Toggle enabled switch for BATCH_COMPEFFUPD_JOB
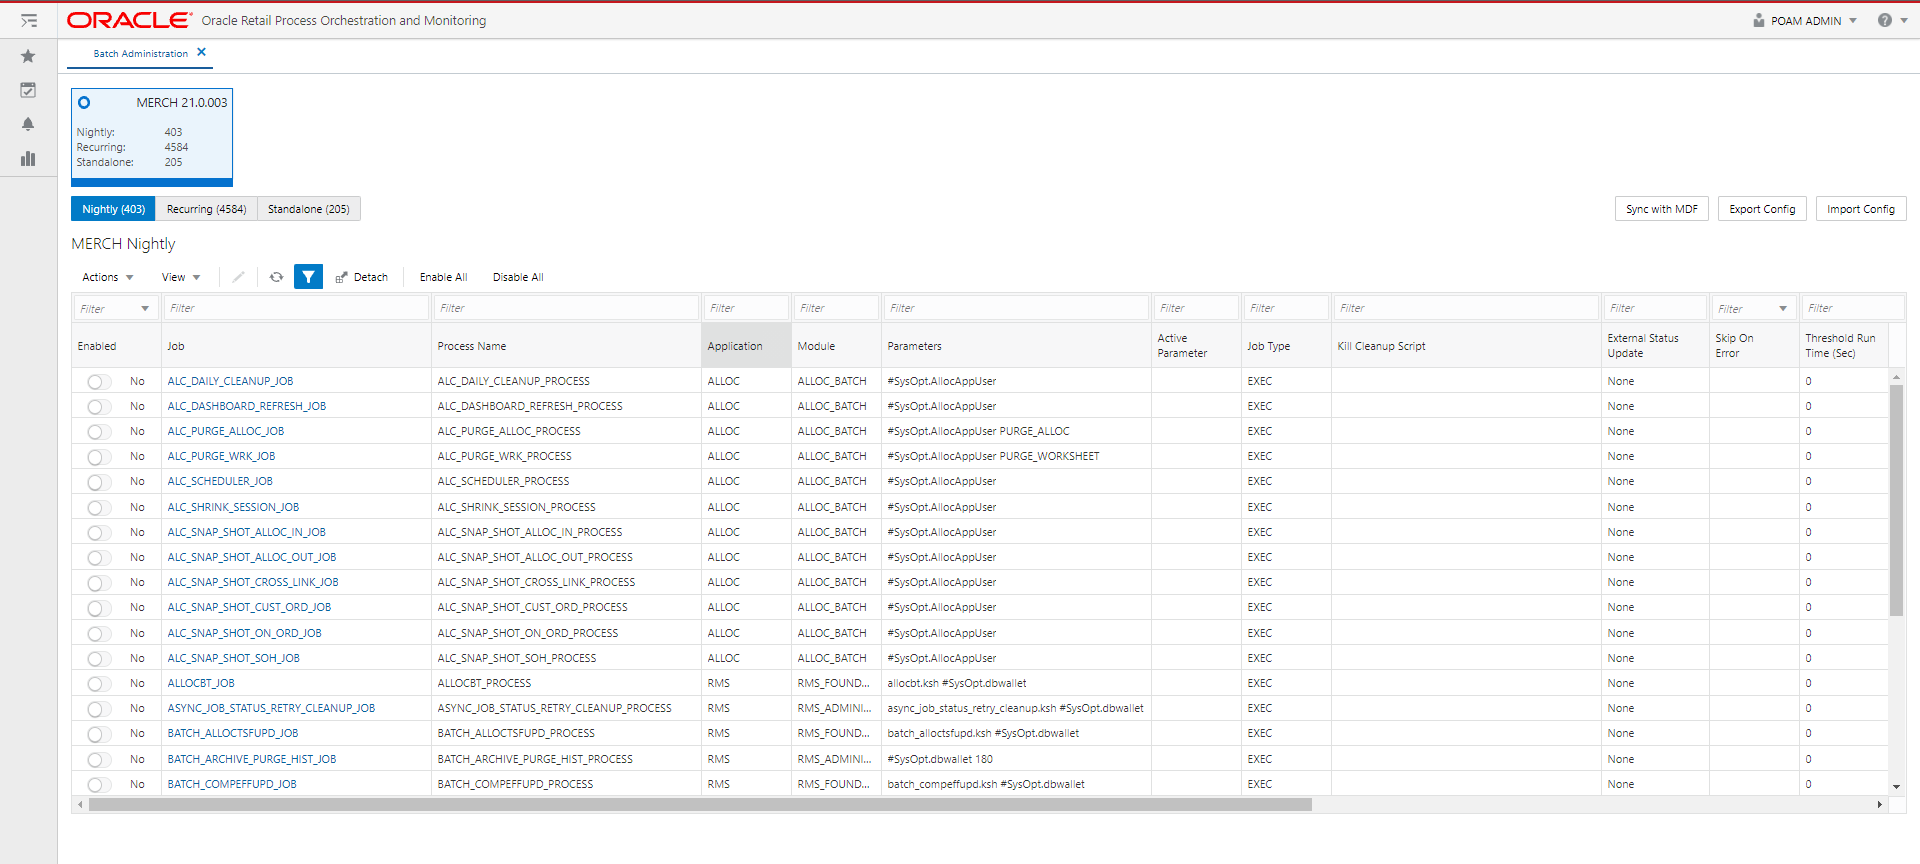 [99, 784]
